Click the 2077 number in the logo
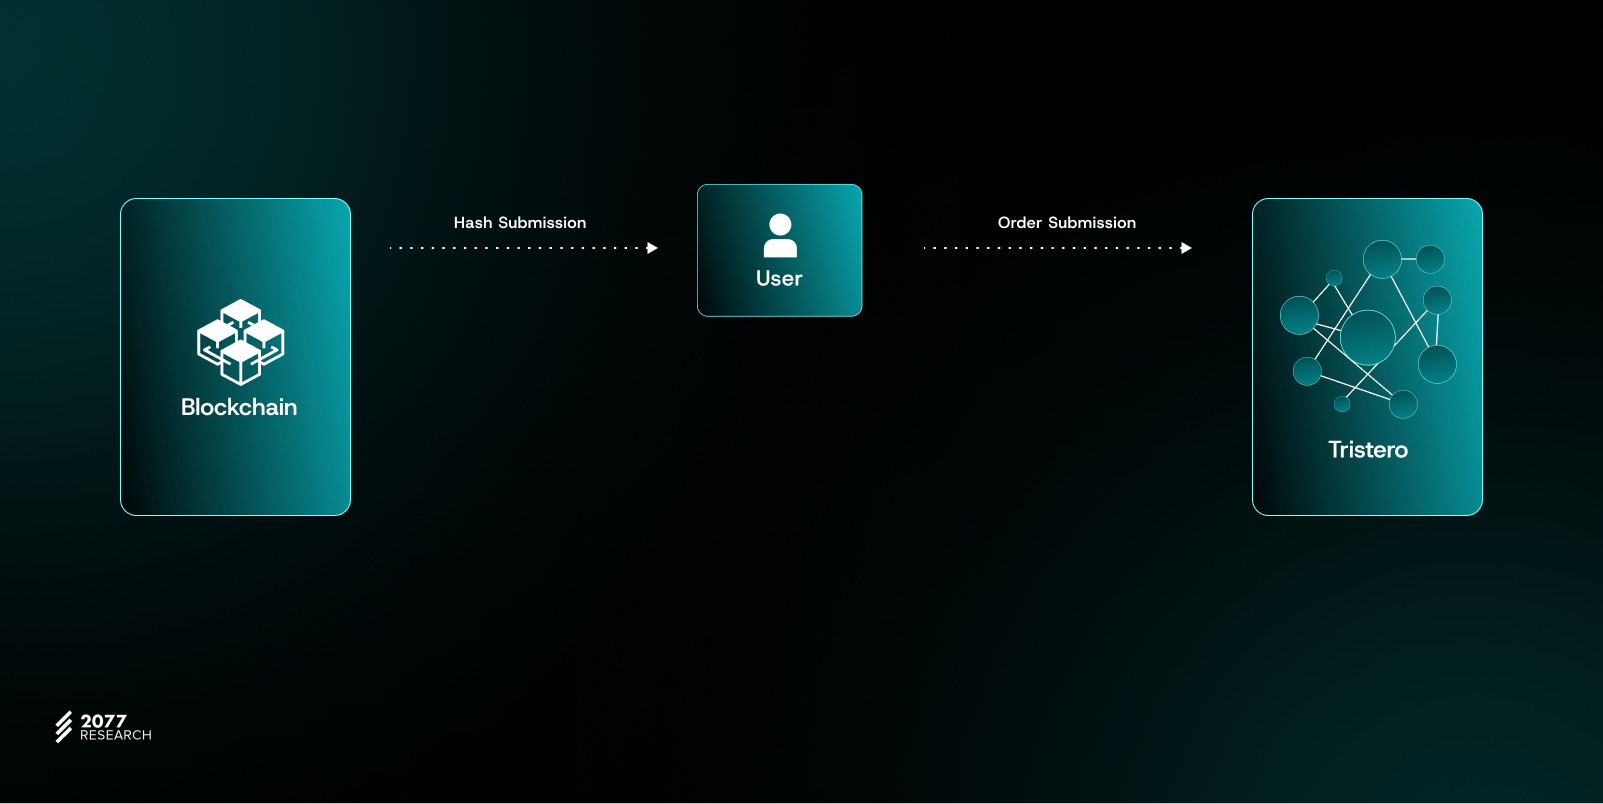Screen dimensions: 1603x804 coord(103,721)
